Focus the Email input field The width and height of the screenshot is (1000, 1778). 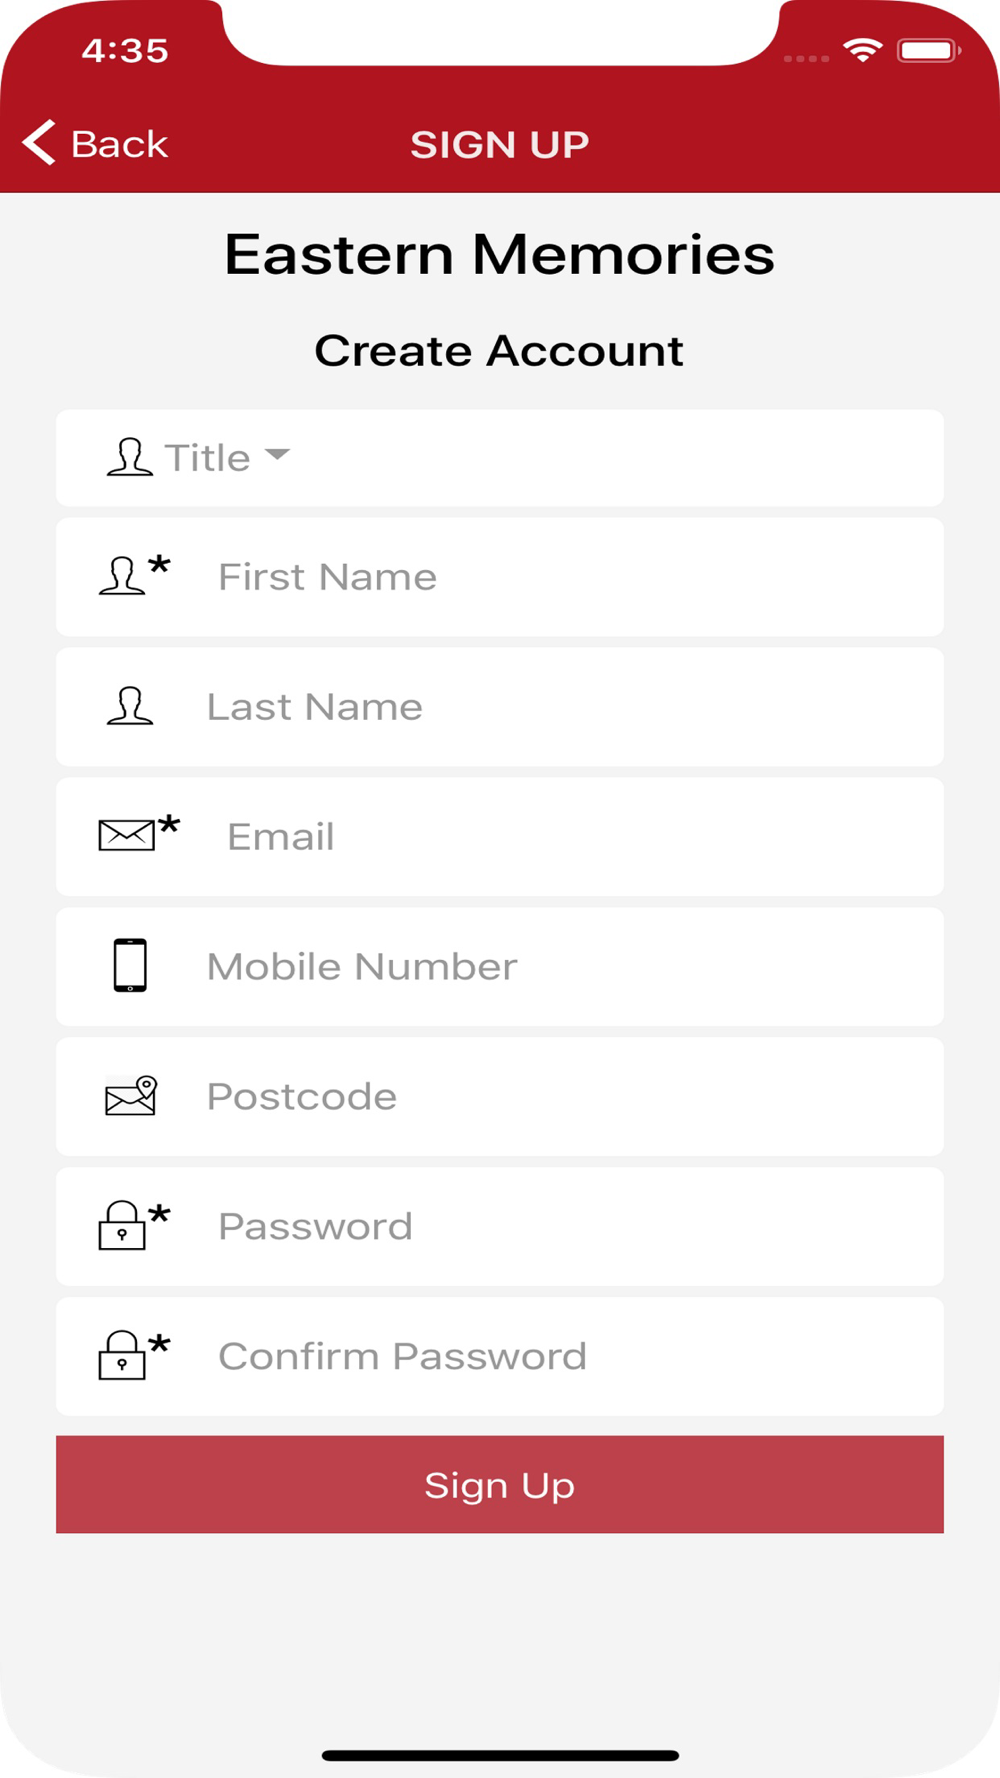coord(500,837)
